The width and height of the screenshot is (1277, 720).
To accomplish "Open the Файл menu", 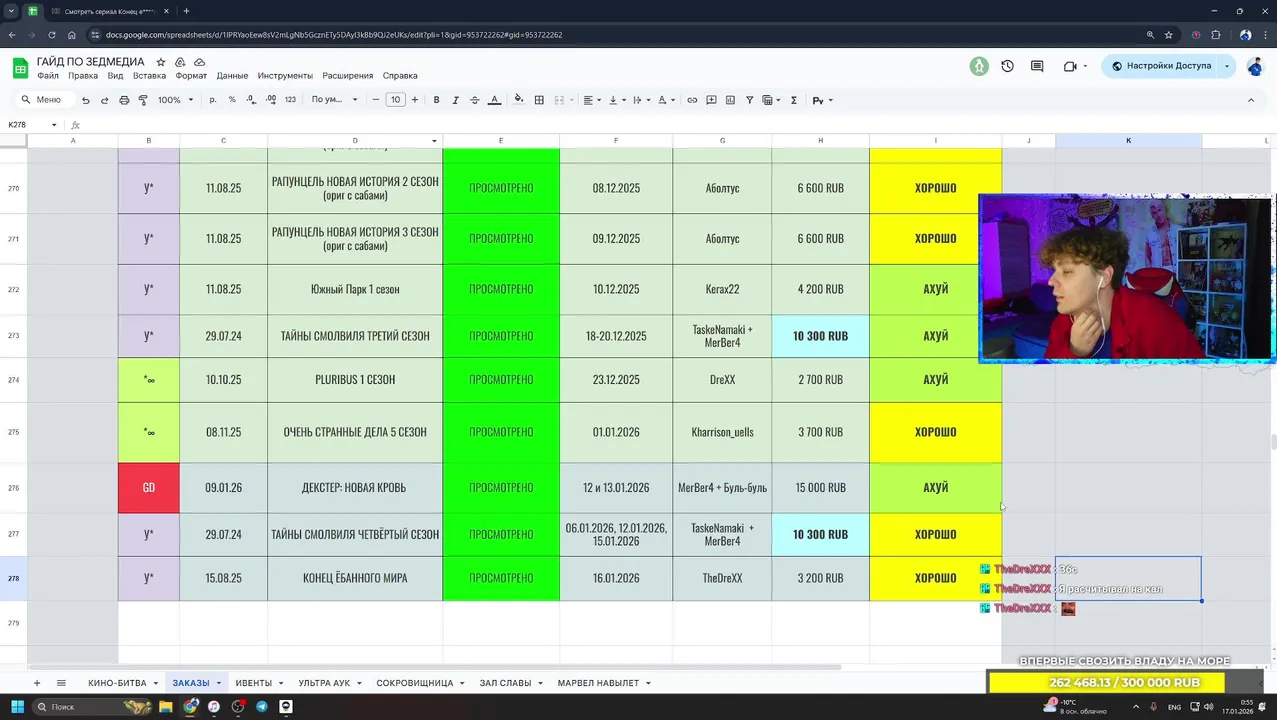I will pyautogui.click(x=48, y=76).
